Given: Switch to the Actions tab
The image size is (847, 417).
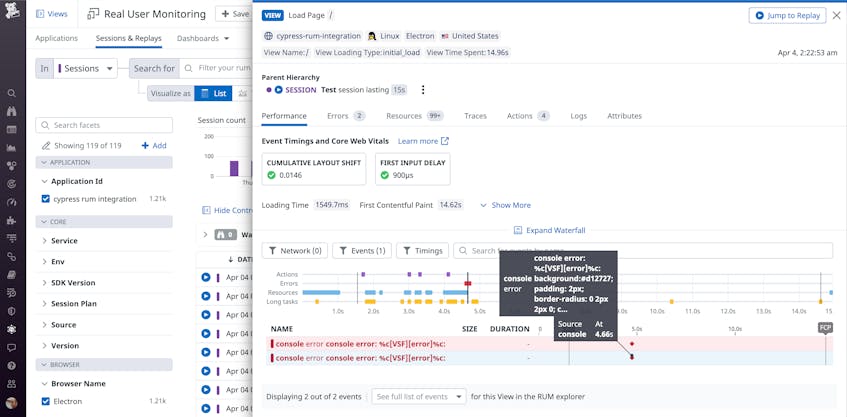Looking at the screenshot, I should coord(528,116).
